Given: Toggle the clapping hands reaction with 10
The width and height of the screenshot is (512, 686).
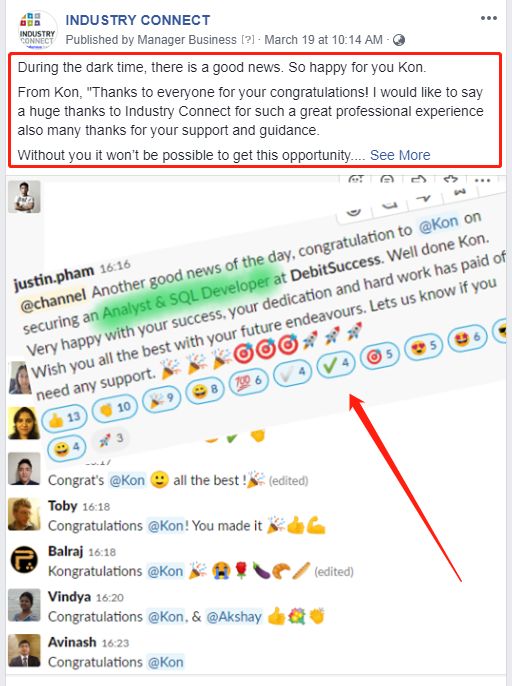Looking at the screenshot, I should tap(115, 409).
